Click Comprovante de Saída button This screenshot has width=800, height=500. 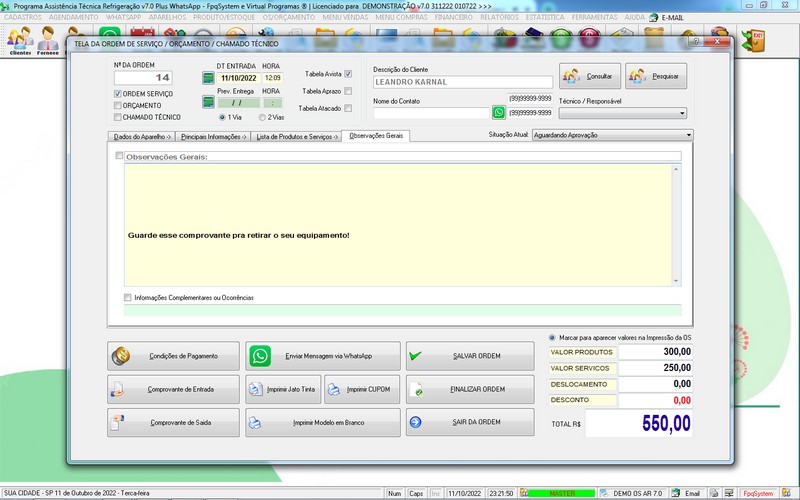click(173, 422)
